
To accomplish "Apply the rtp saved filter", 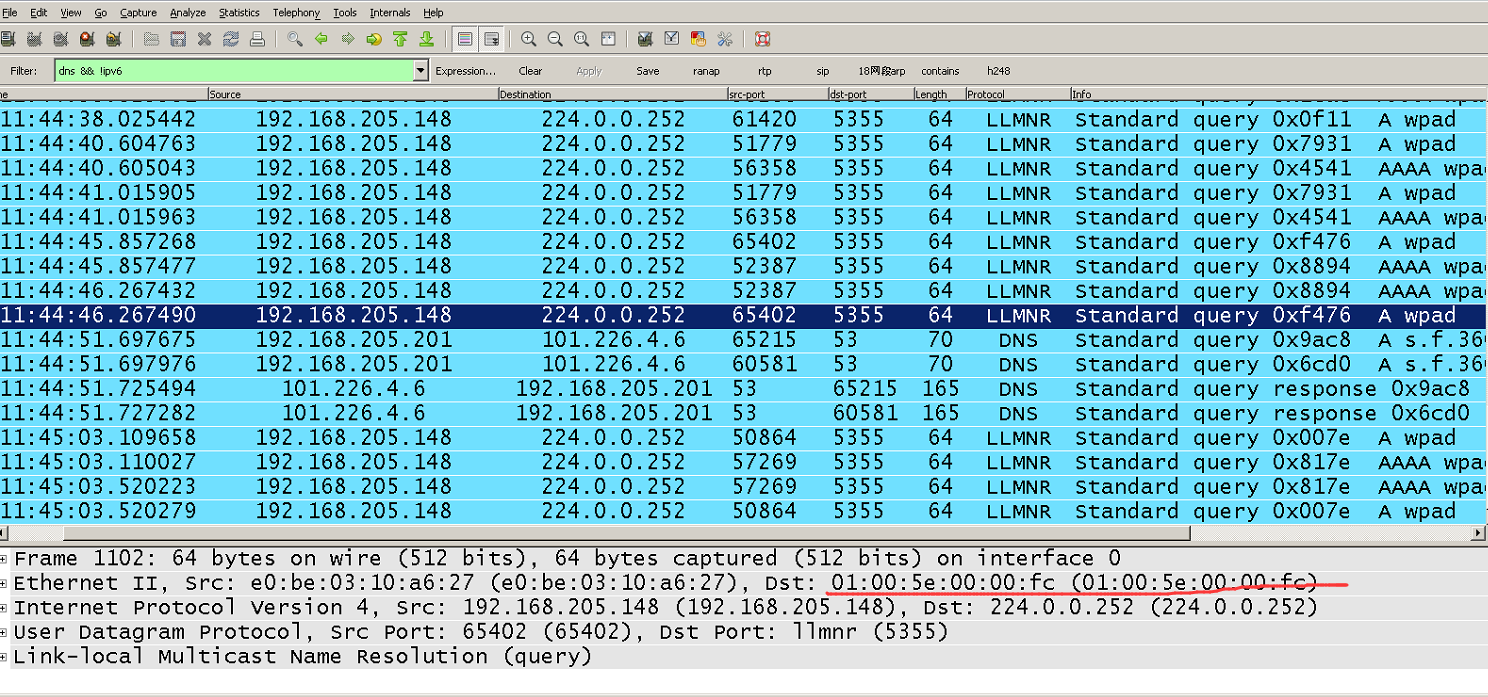I will tap(765, 71).
